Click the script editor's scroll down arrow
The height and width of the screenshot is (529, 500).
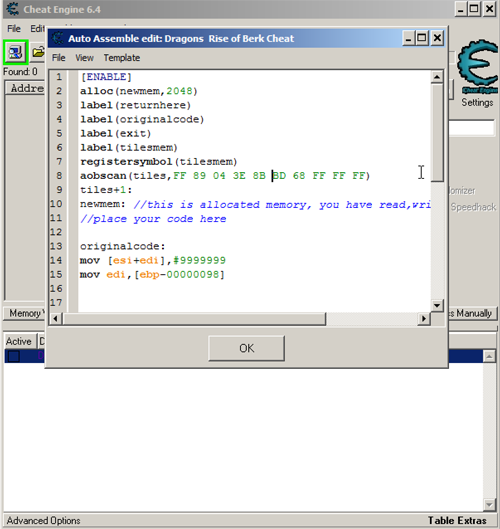point(437,306)
